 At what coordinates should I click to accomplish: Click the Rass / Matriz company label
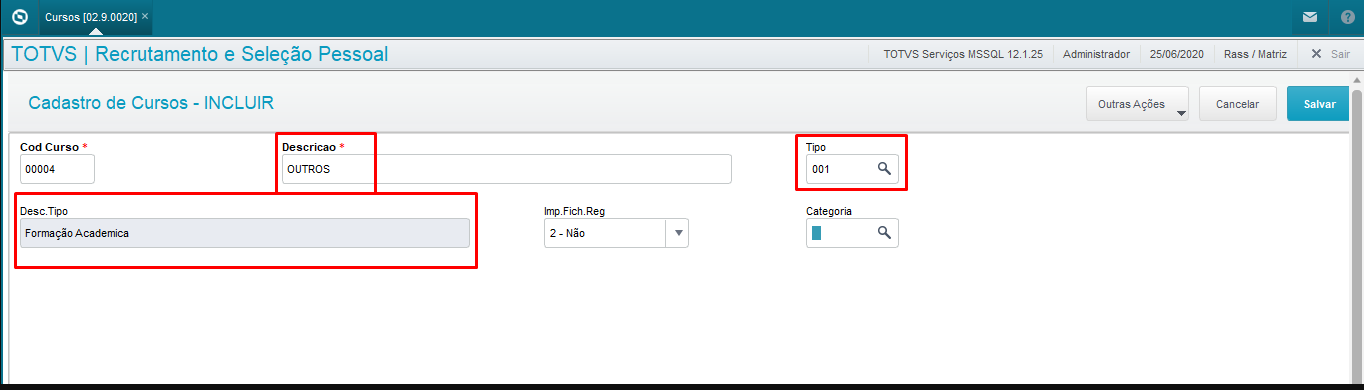coord(1254,54)
